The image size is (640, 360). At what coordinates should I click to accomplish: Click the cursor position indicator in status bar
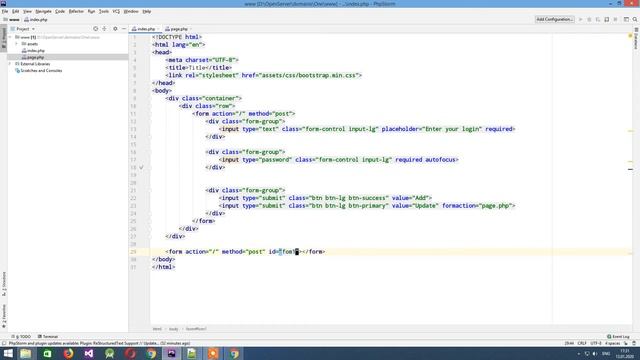point(569,343)
